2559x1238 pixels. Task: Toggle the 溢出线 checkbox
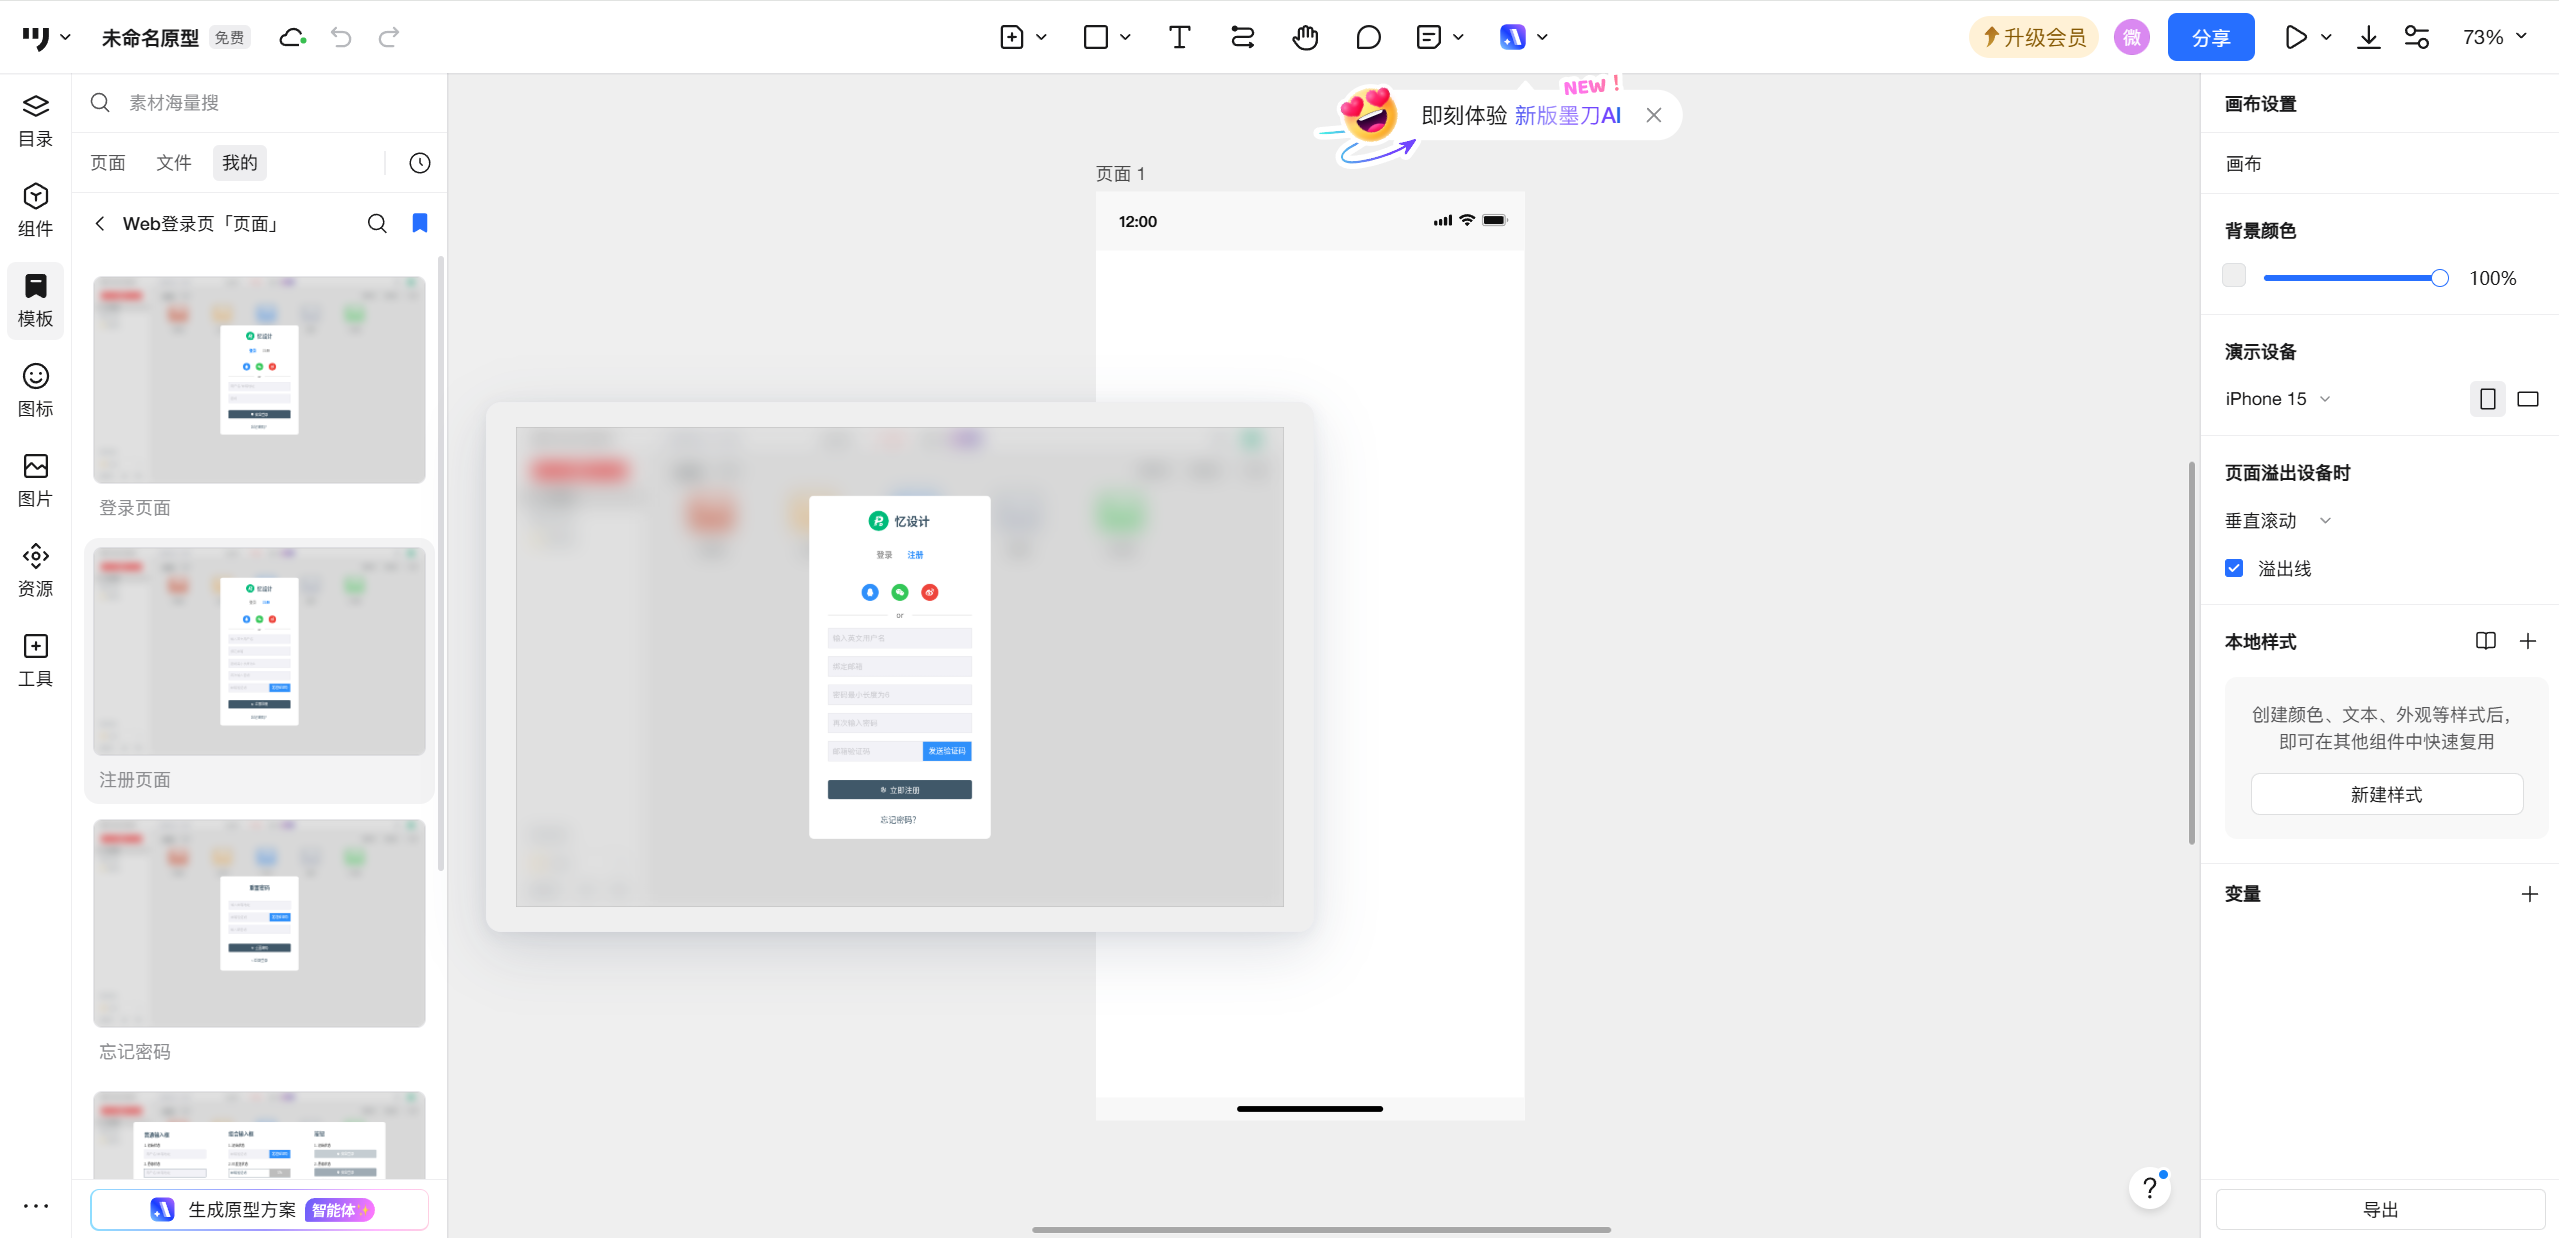click(2234, 568)
